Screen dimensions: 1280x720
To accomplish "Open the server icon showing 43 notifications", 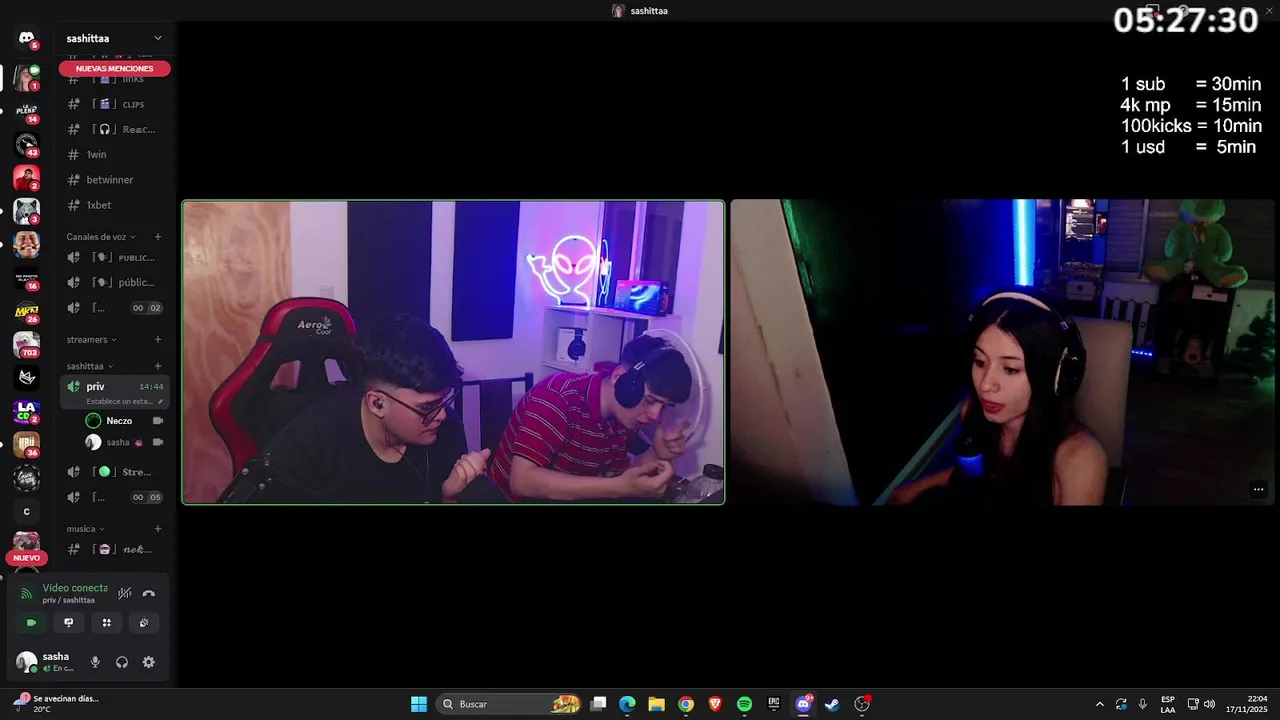I will (x=26, y=144).
